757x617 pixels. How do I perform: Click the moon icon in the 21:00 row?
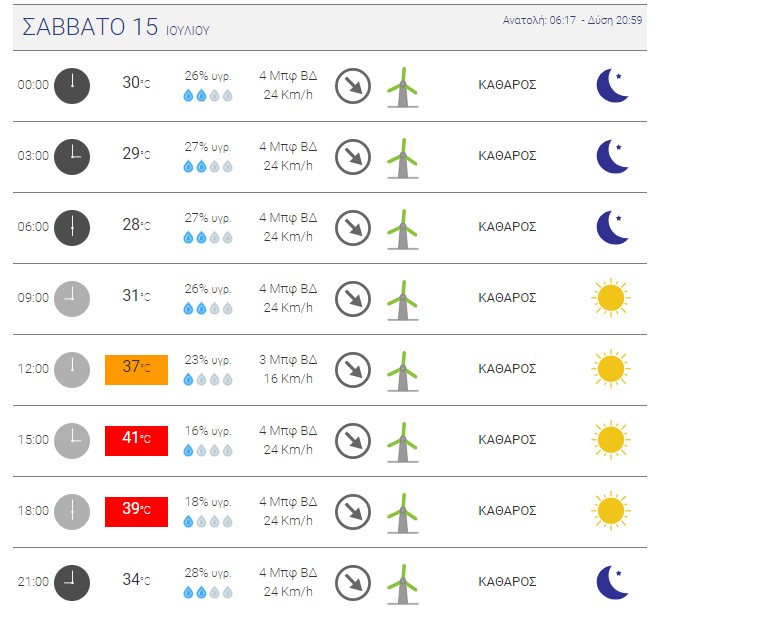click(612, 582)
